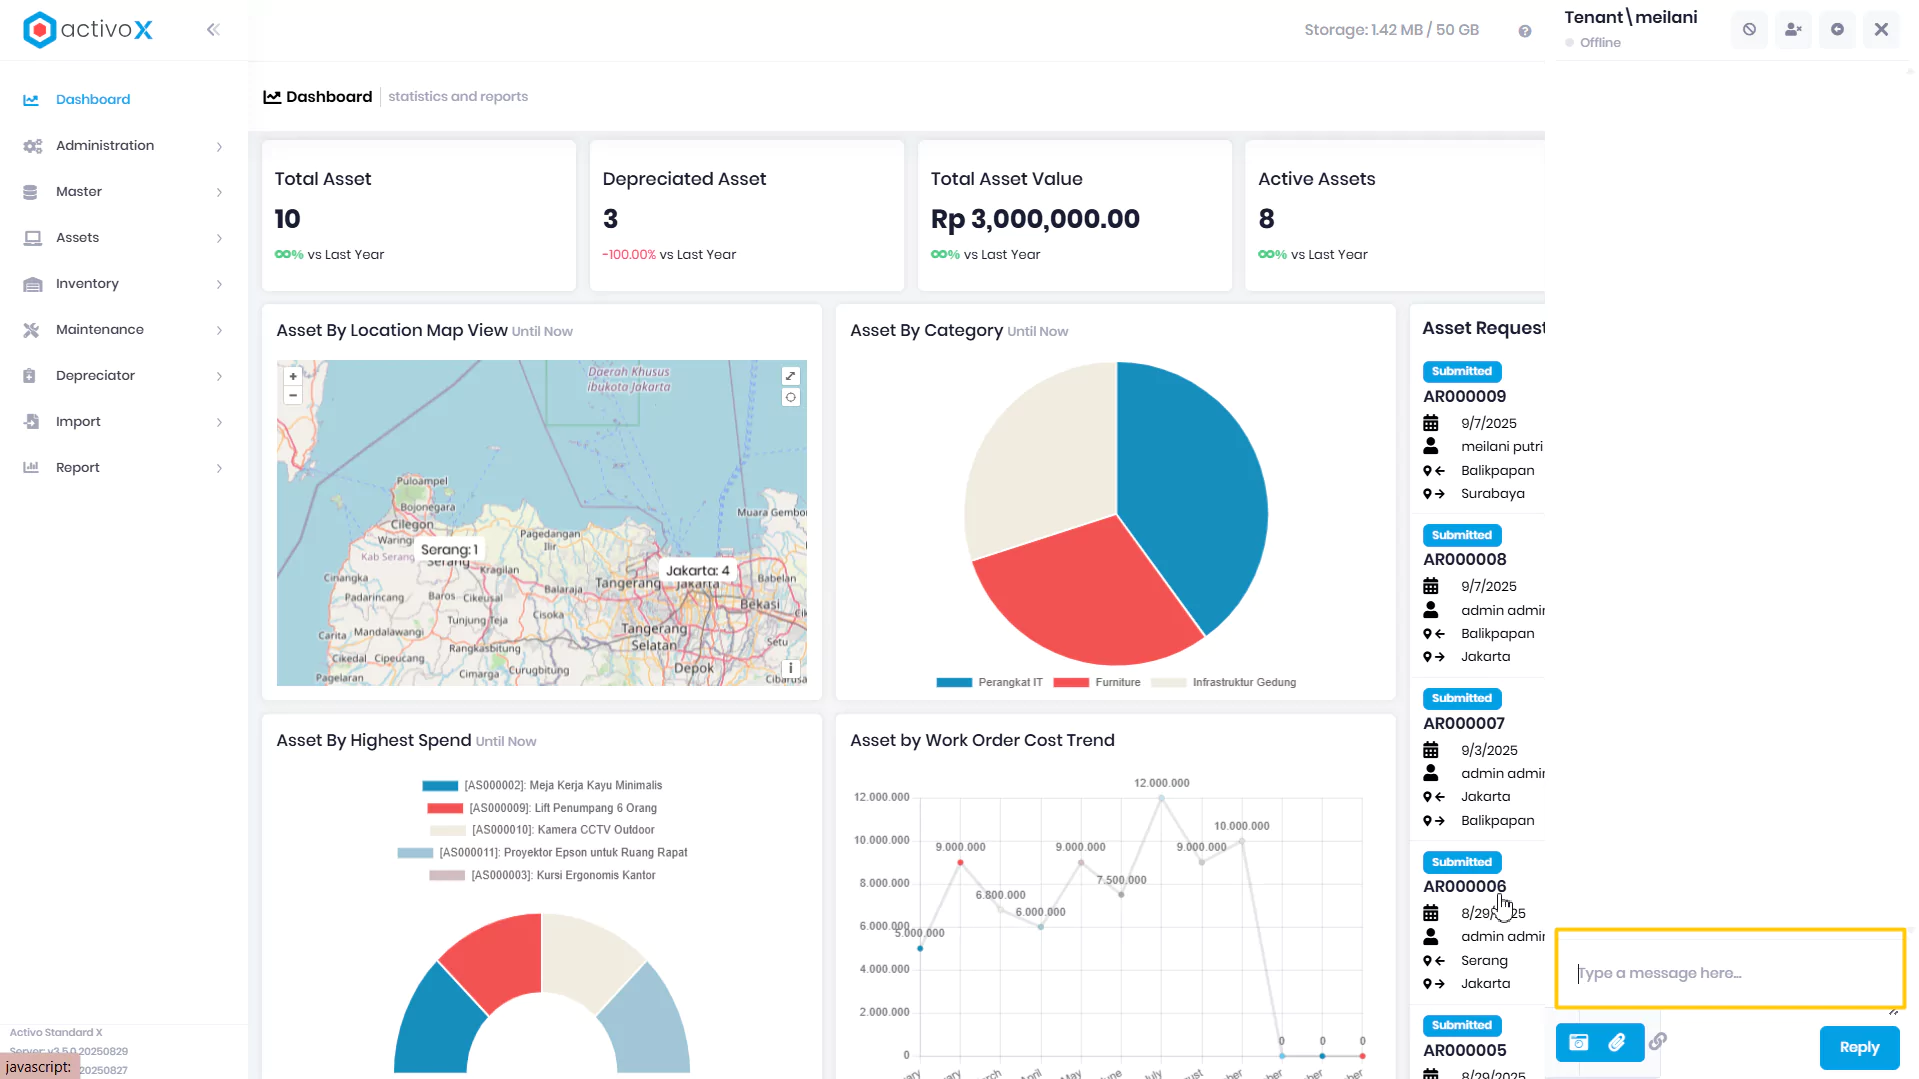Expand the Import menu chevron
Viewport: 1919px width, 1079px height.
[219, 423]
